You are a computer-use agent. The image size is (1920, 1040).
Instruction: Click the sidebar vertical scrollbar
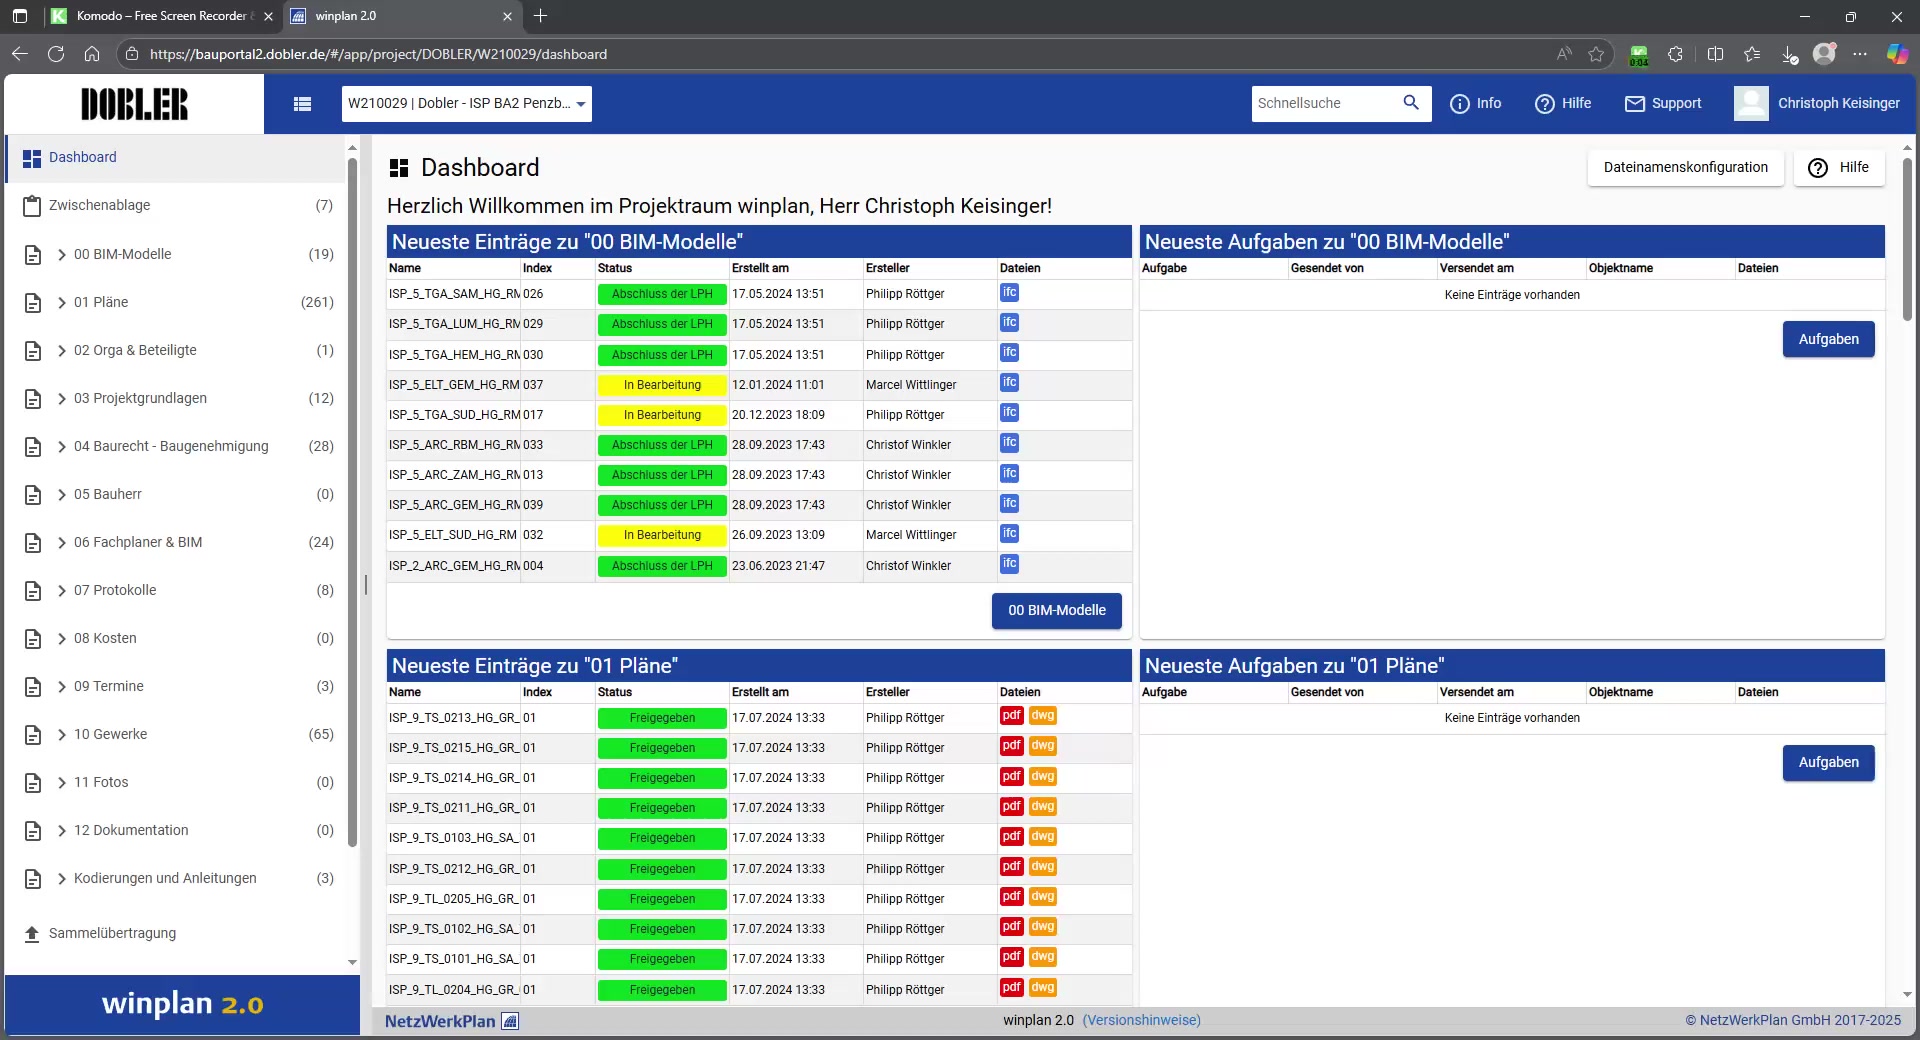(352, 500)
